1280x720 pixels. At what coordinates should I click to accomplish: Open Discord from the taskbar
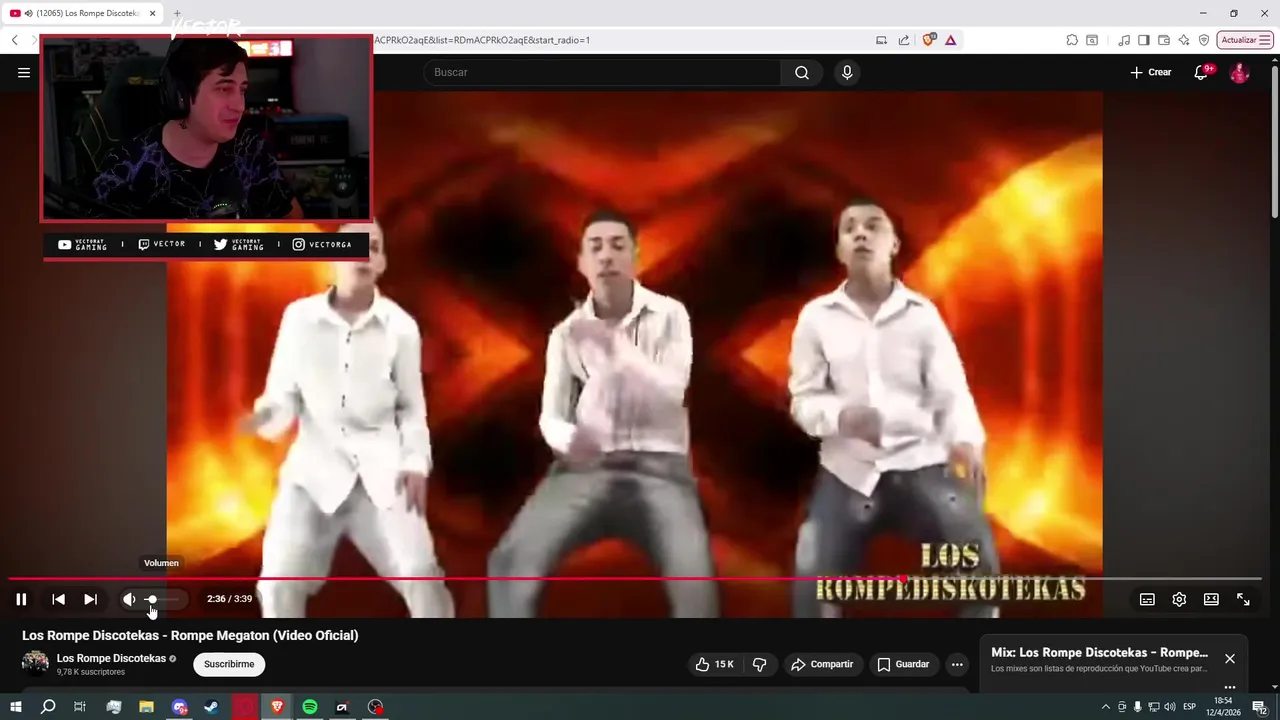point(179,707)
